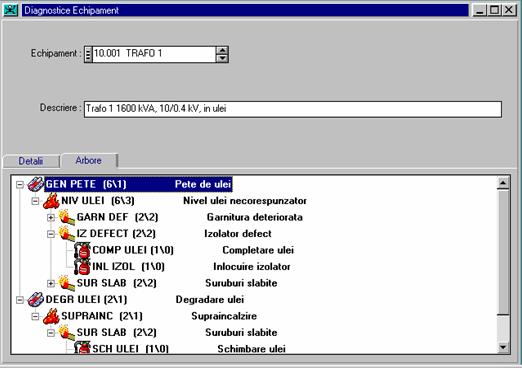Screen dimensions: 522x368
Task: Click the 'Inlocuire izolator' description text
Action: pos(252,266)
